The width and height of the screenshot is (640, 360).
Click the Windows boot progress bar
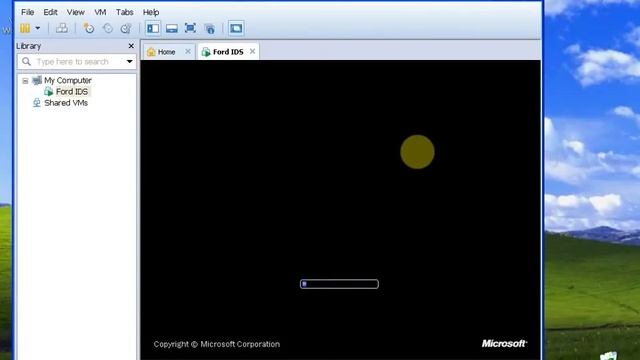point(339,284)
